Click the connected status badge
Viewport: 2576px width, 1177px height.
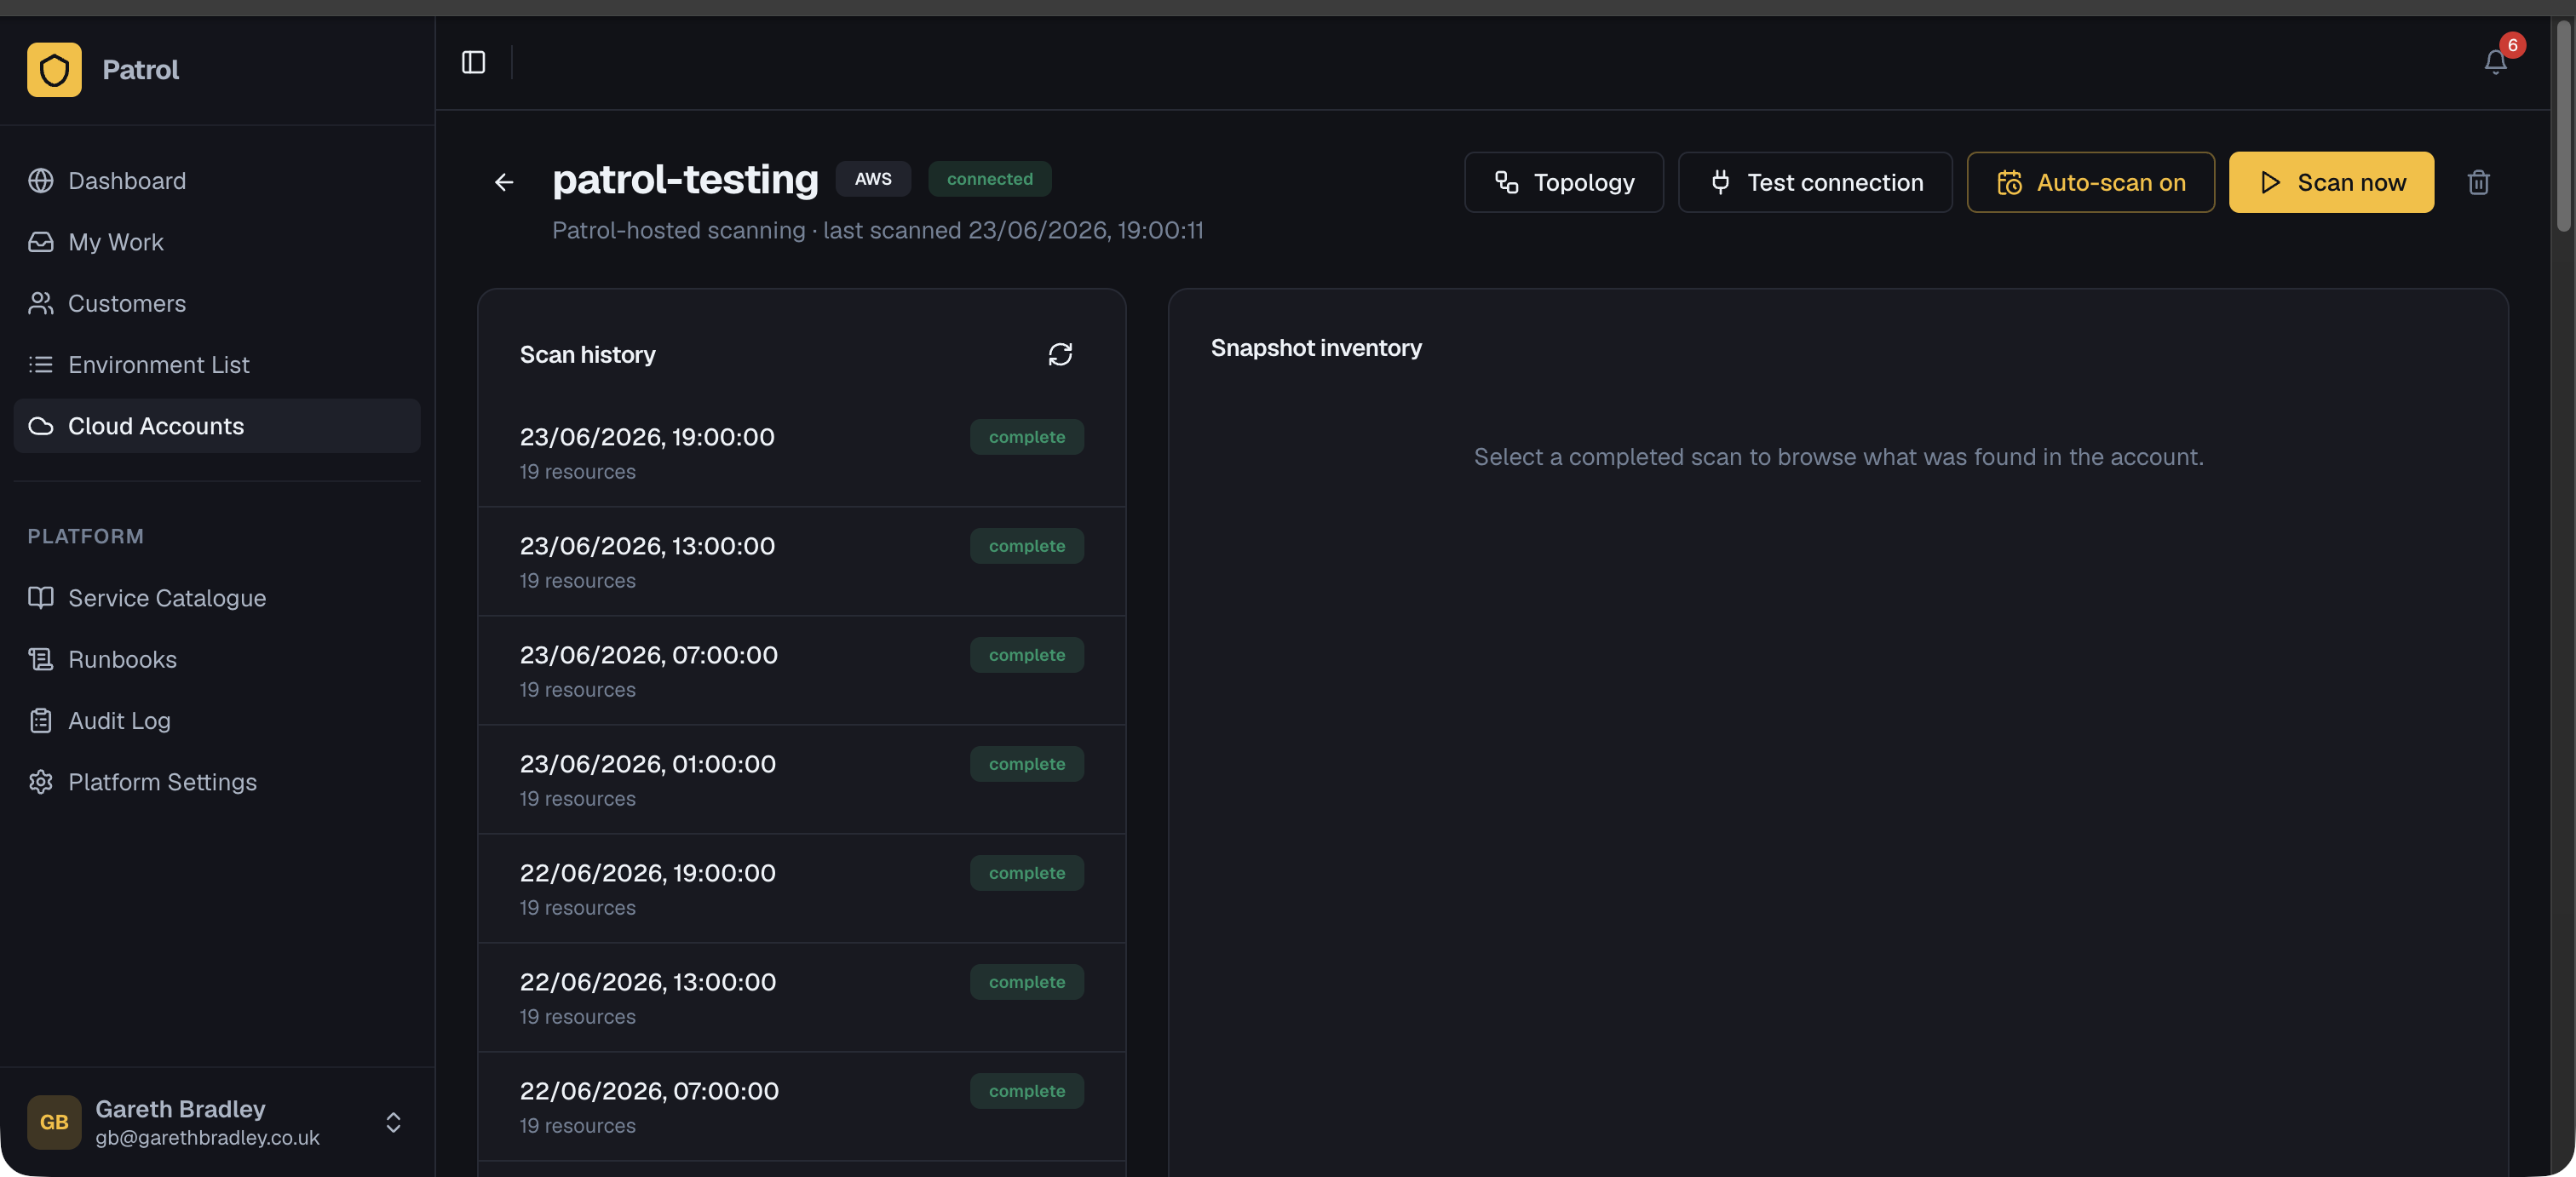point(990,178)
